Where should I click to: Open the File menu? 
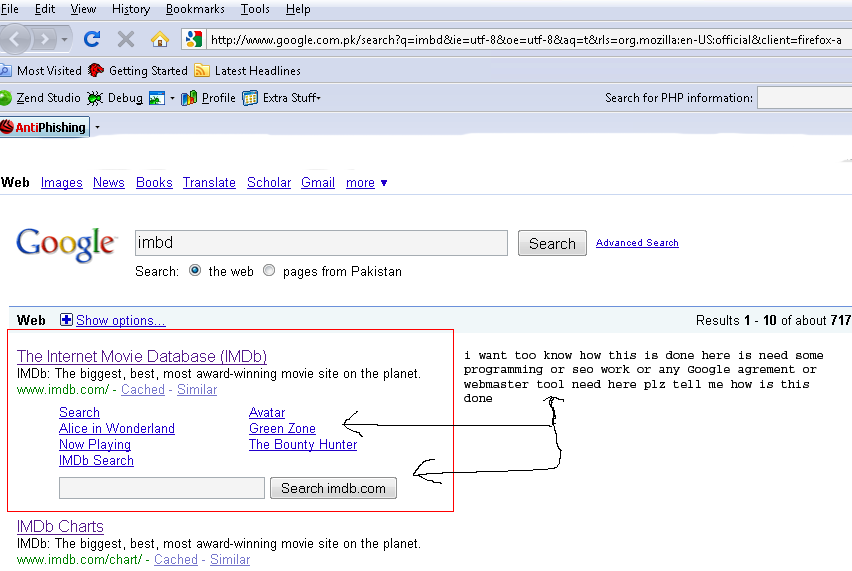(10, 9)
